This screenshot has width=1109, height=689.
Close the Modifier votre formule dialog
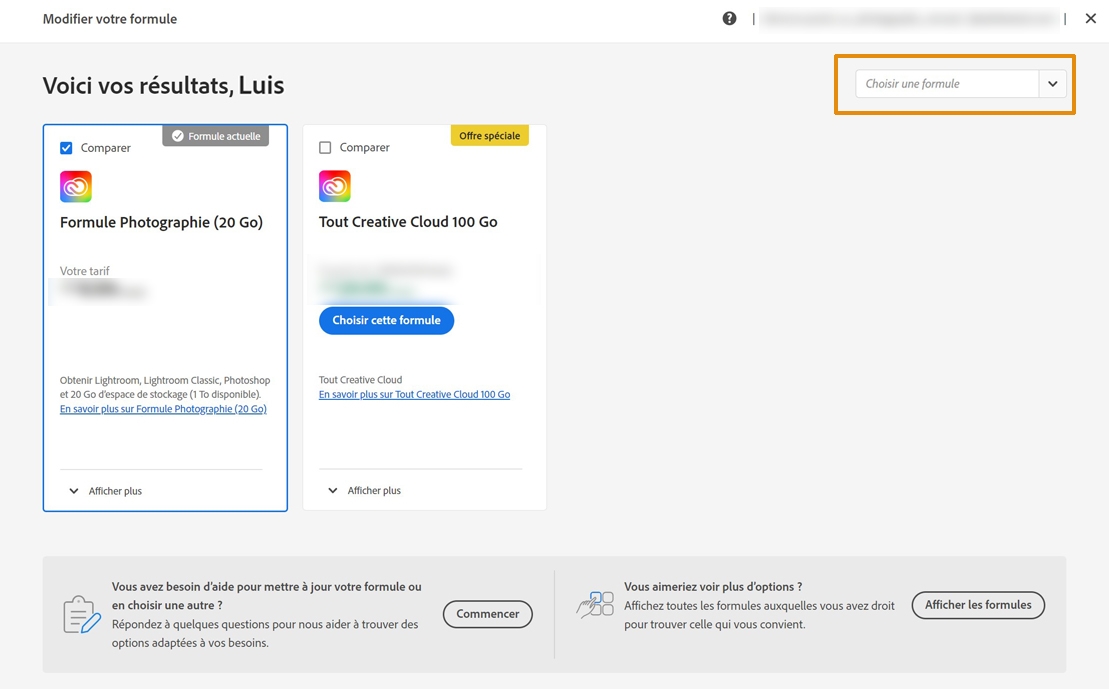click(1091, 19)
